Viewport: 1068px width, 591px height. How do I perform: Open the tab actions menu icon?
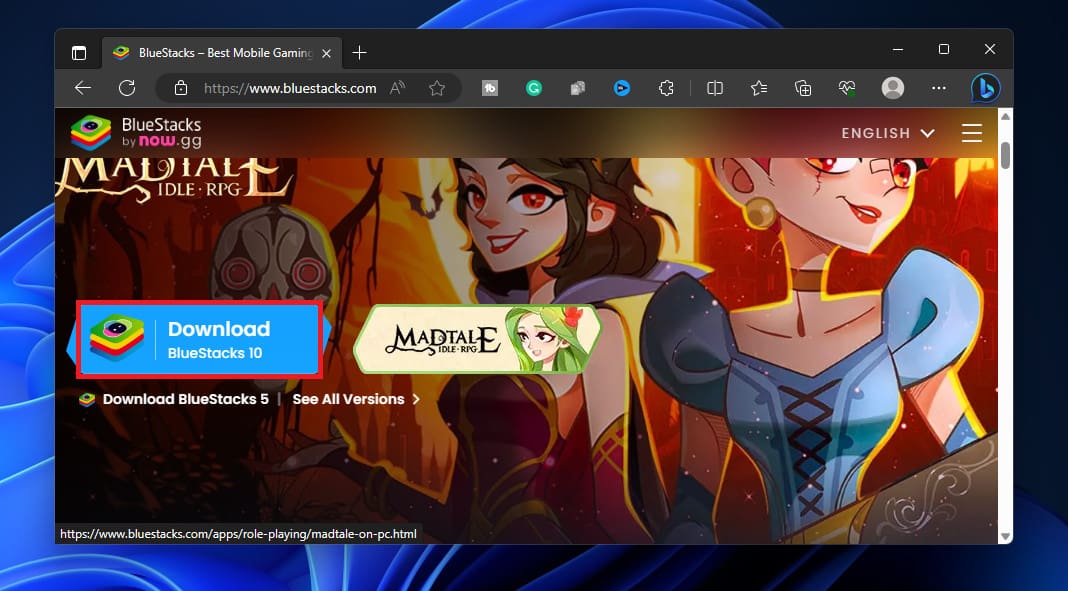coord(79,52)
